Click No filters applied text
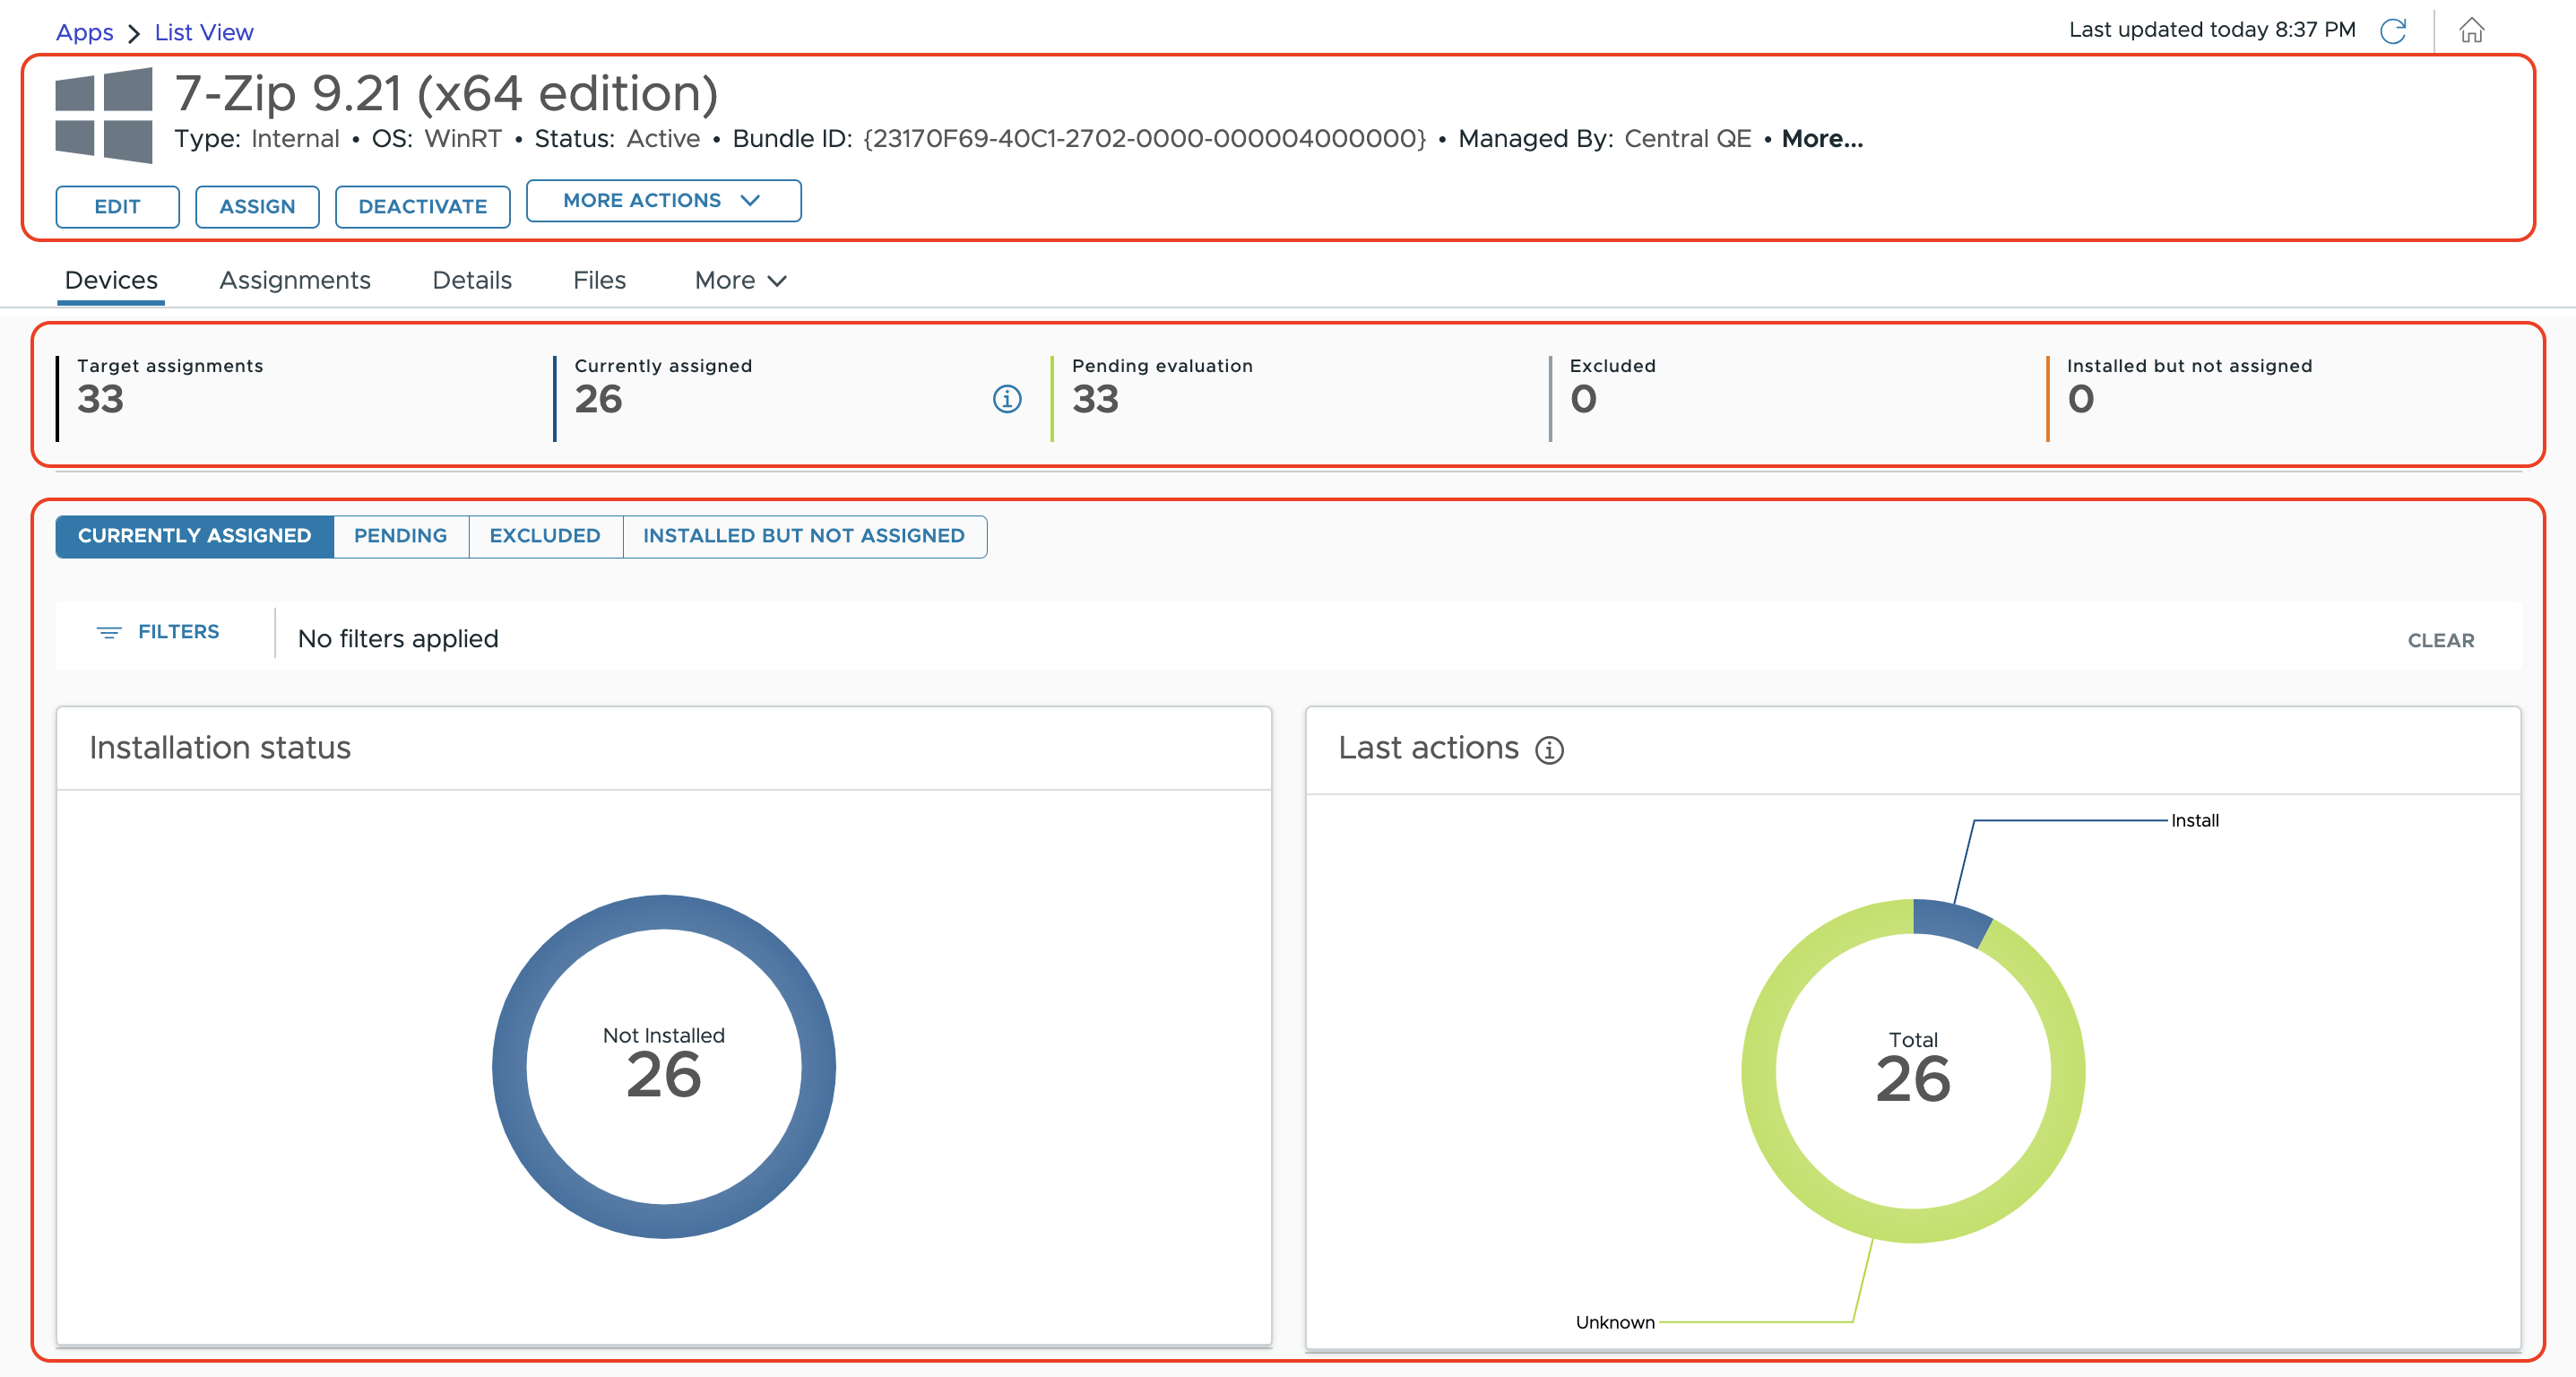This screenshot has width=2576, height=1377. pos(398,639)
